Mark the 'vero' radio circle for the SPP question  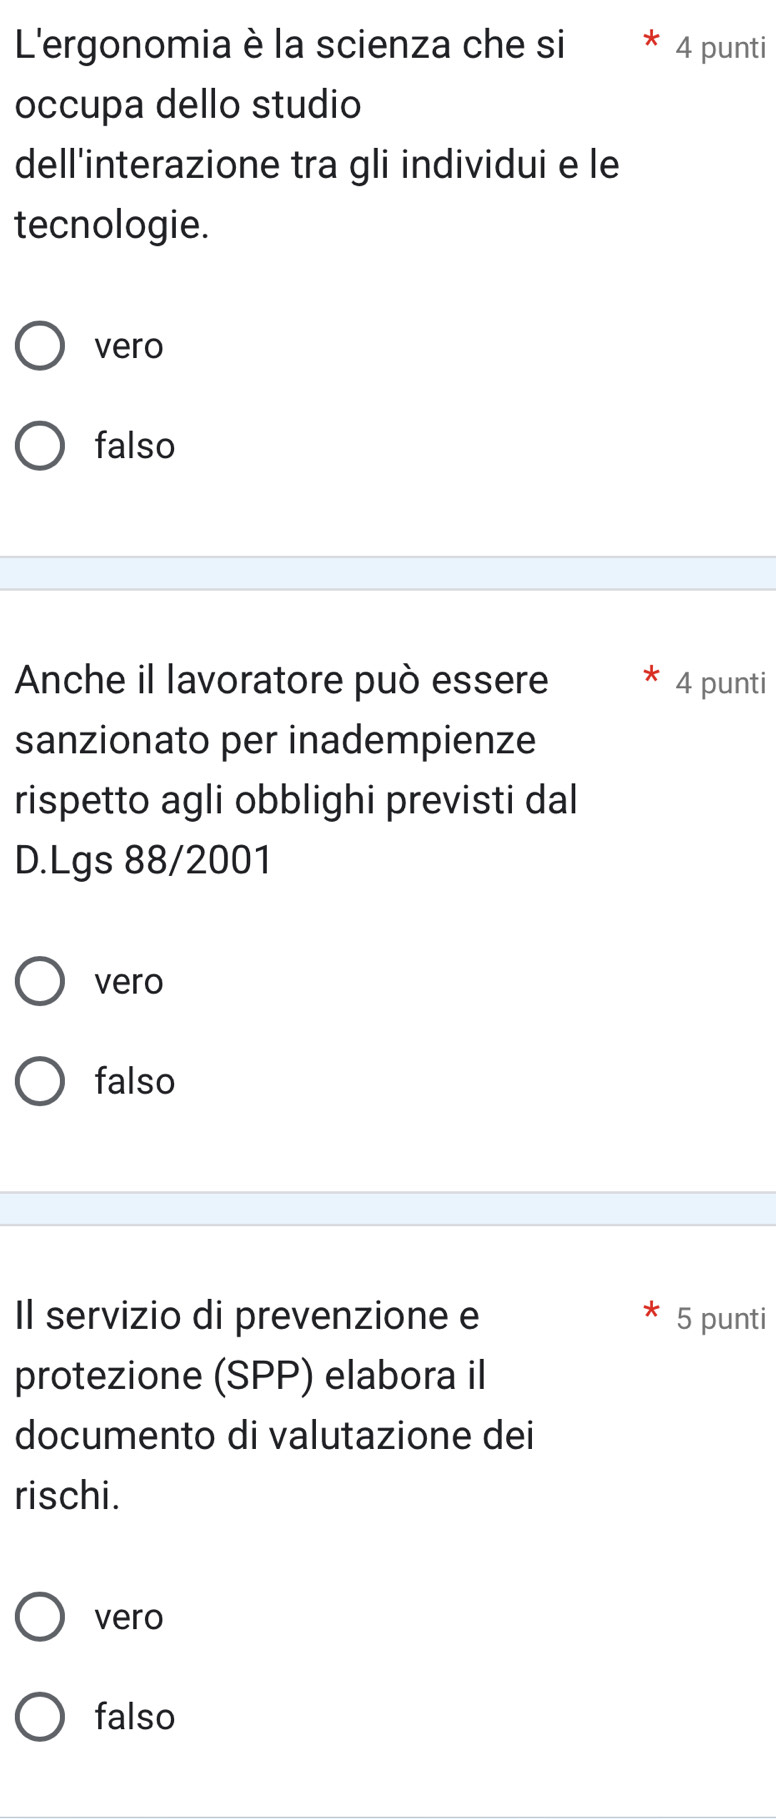(x=40, y=1617)
